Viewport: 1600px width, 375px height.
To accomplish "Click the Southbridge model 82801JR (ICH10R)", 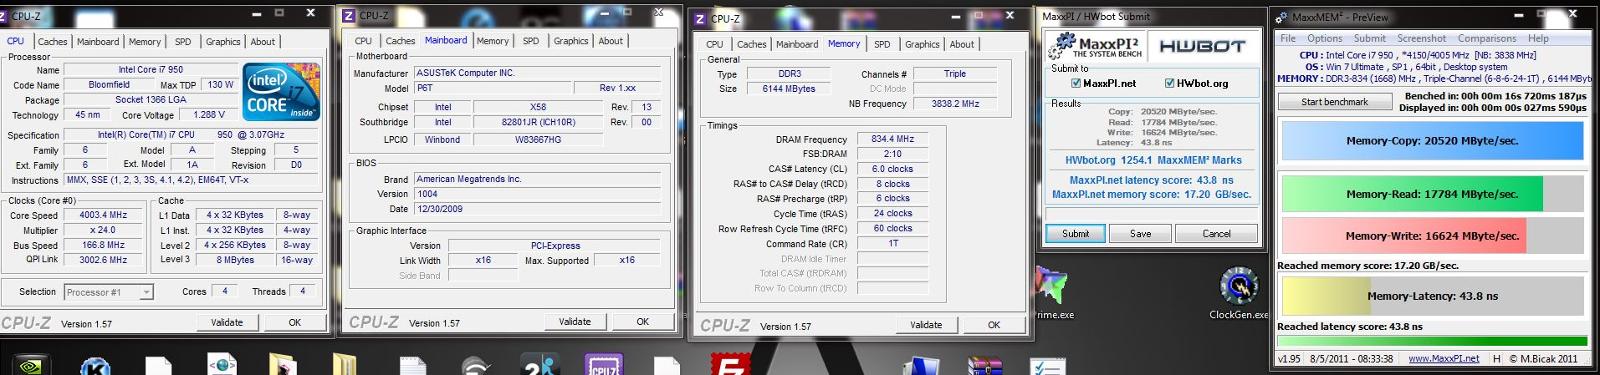I will pyautogui.click(x=538, y=122).
